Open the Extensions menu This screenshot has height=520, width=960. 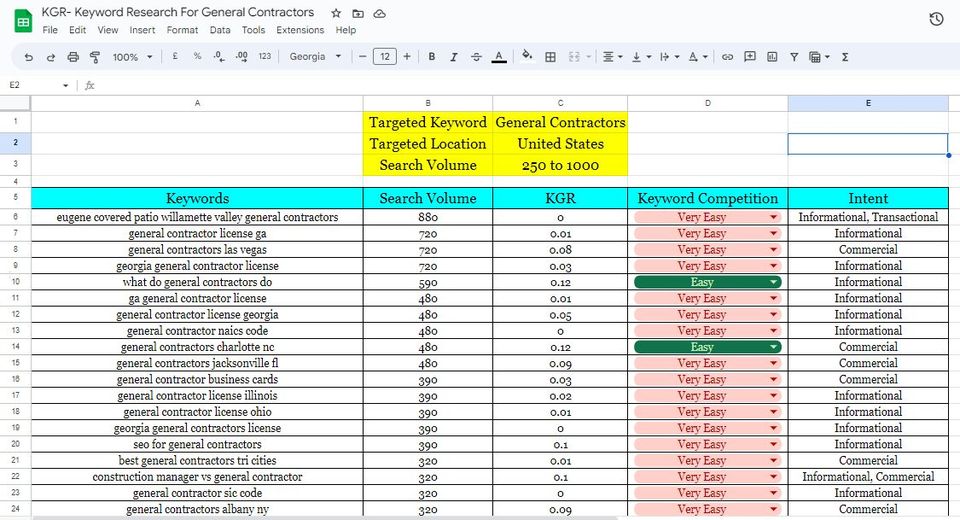300,30
